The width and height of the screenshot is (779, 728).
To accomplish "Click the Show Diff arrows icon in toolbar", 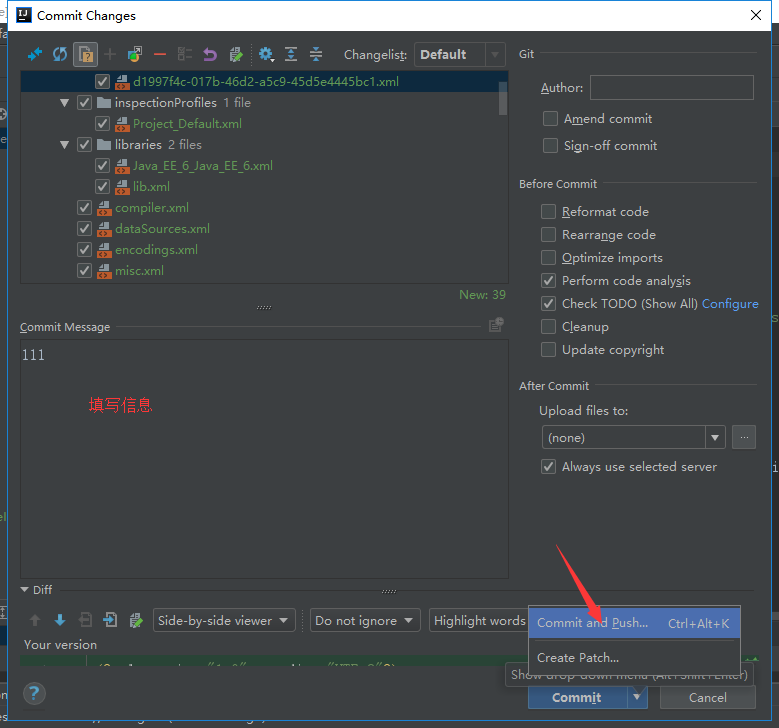I will [34, 54].
